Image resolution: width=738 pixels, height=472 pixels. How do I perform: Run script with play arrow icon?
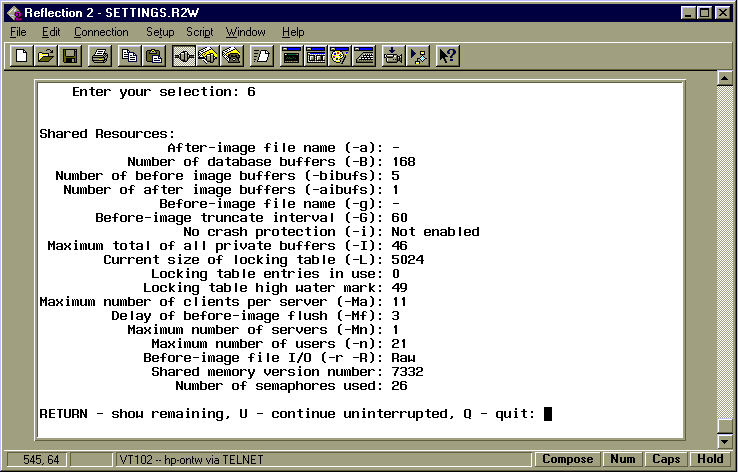(418, 56)
